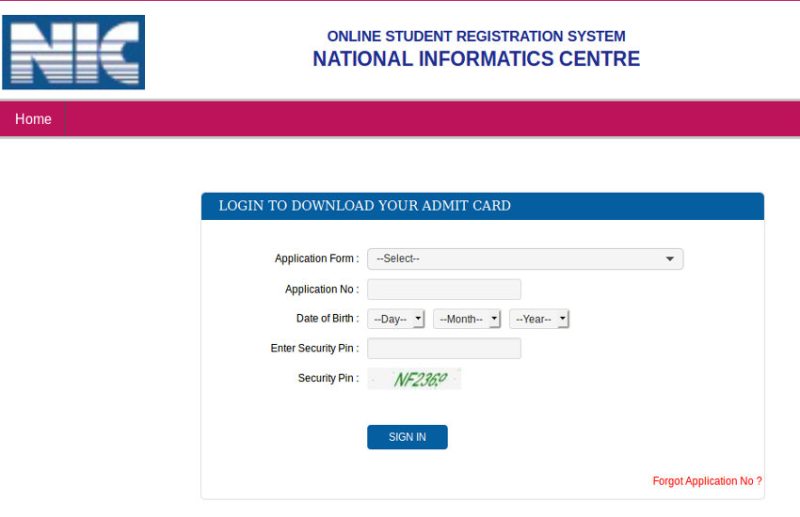The image size is (800, 517).
Task: Click the Enter Security Pin label
Action: click(314, 348)
